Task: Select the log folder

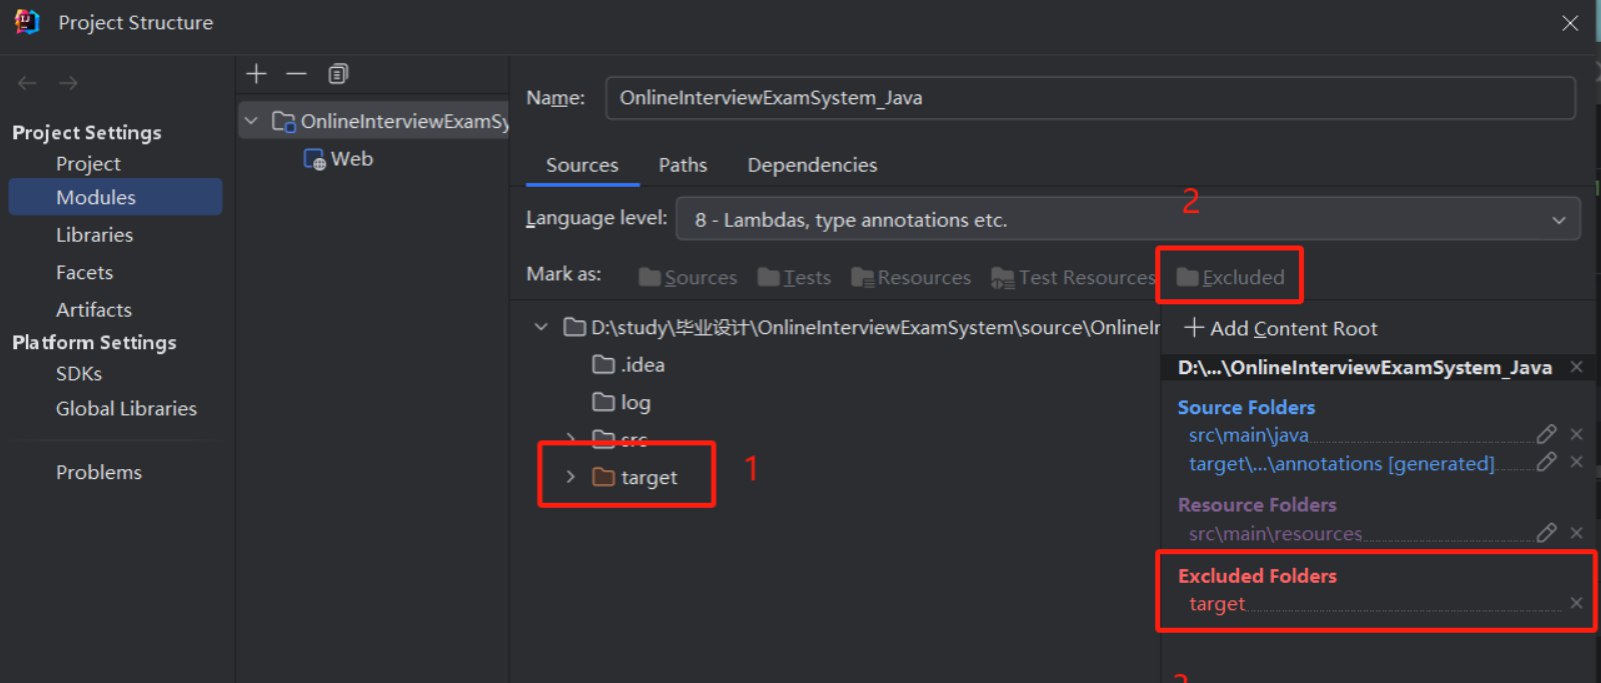Action: [x=621, y=402]
